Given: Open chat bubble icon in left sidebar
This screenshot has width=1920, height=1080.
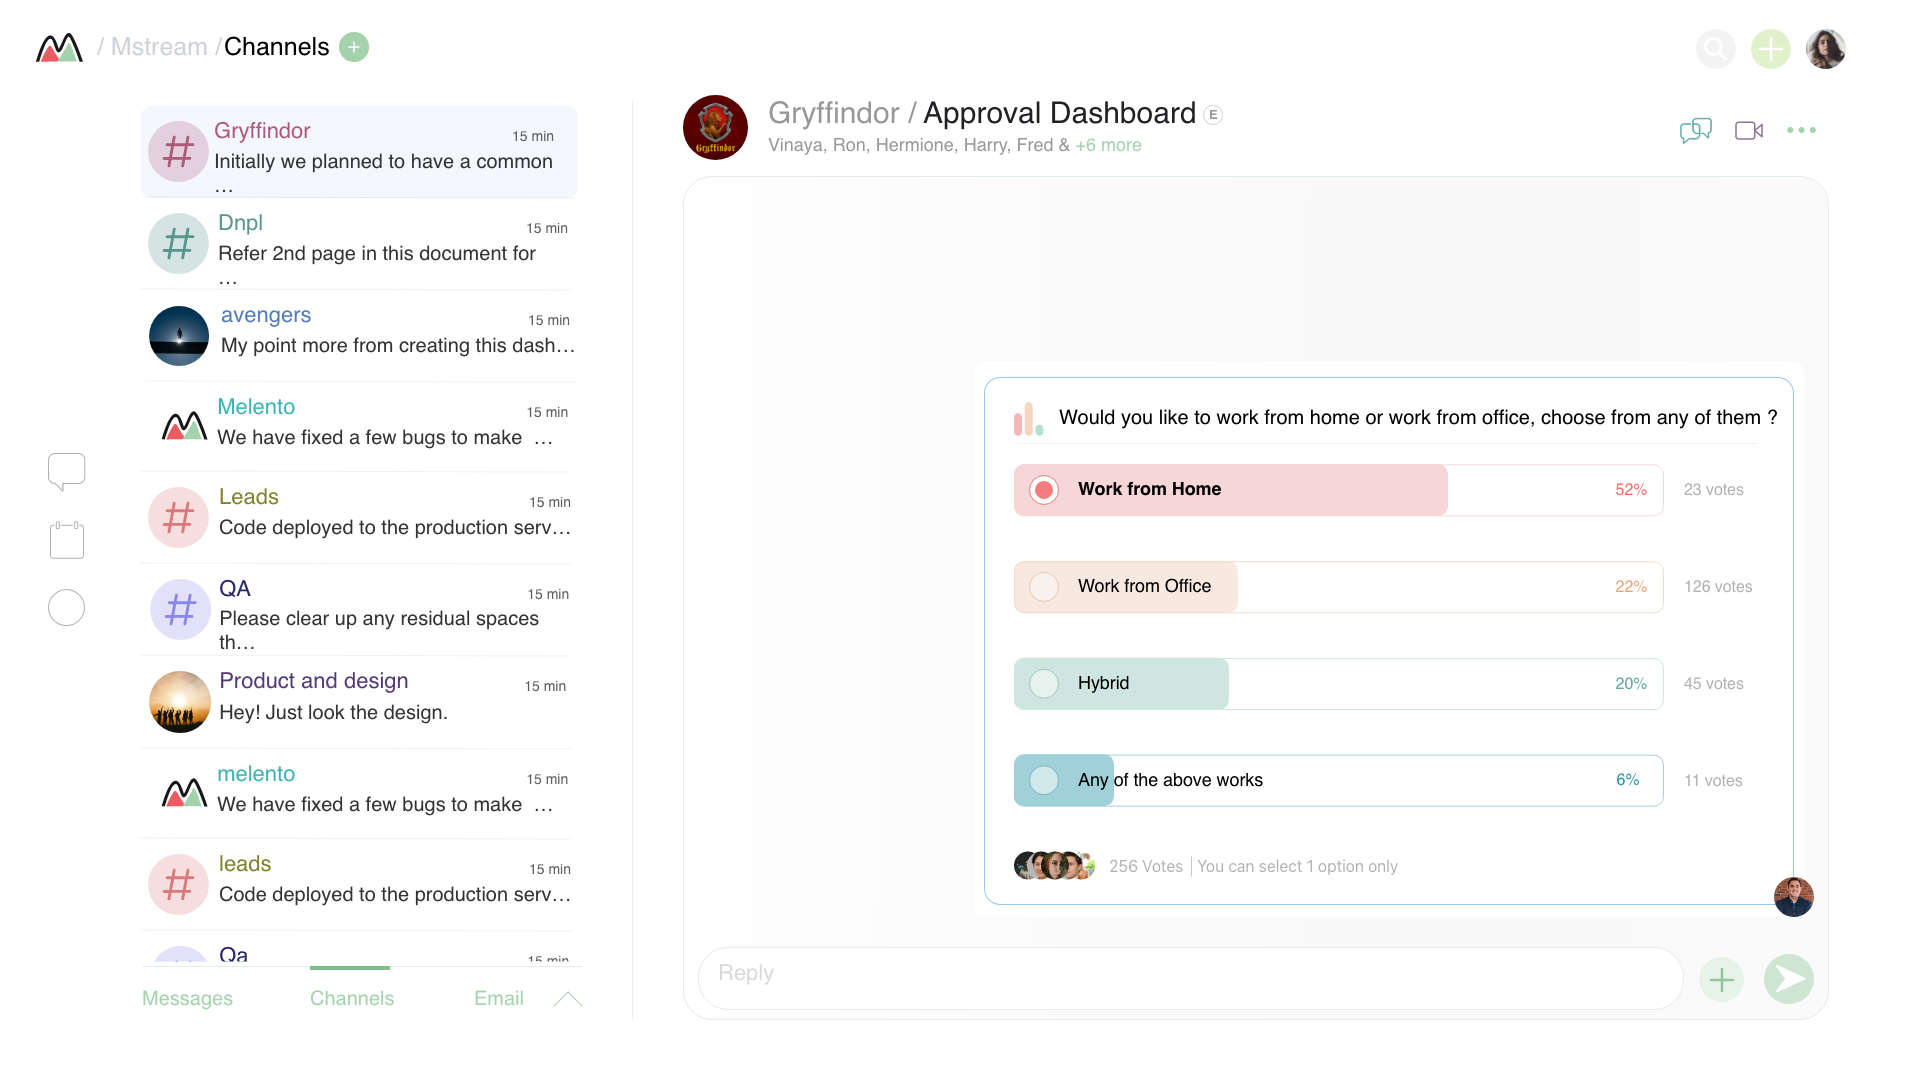Looking at the screenshot, I should [67, 471].
